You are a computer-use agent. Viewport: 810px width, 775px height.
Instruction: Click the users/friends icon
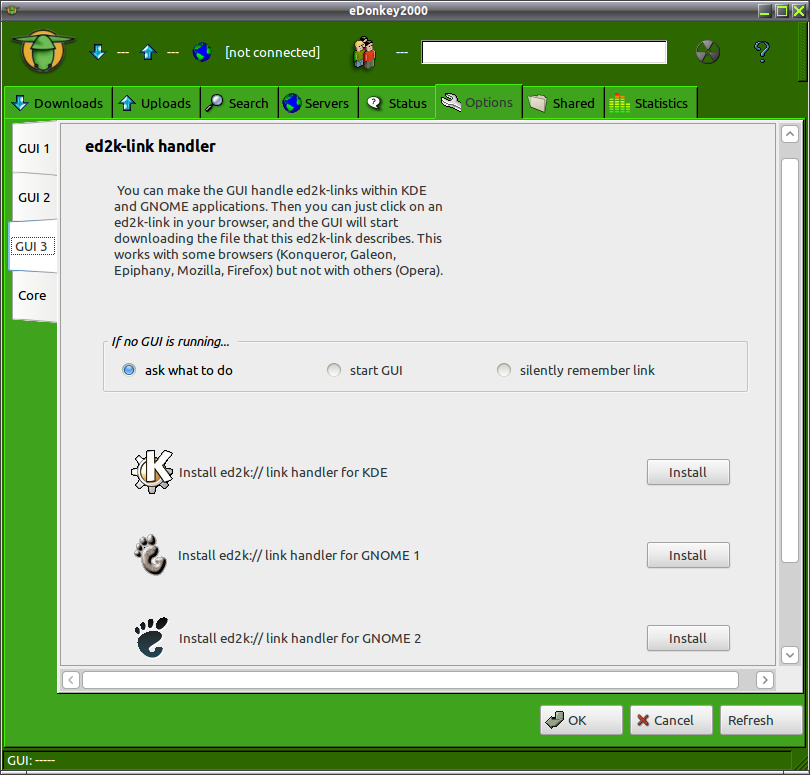[364, 52]
